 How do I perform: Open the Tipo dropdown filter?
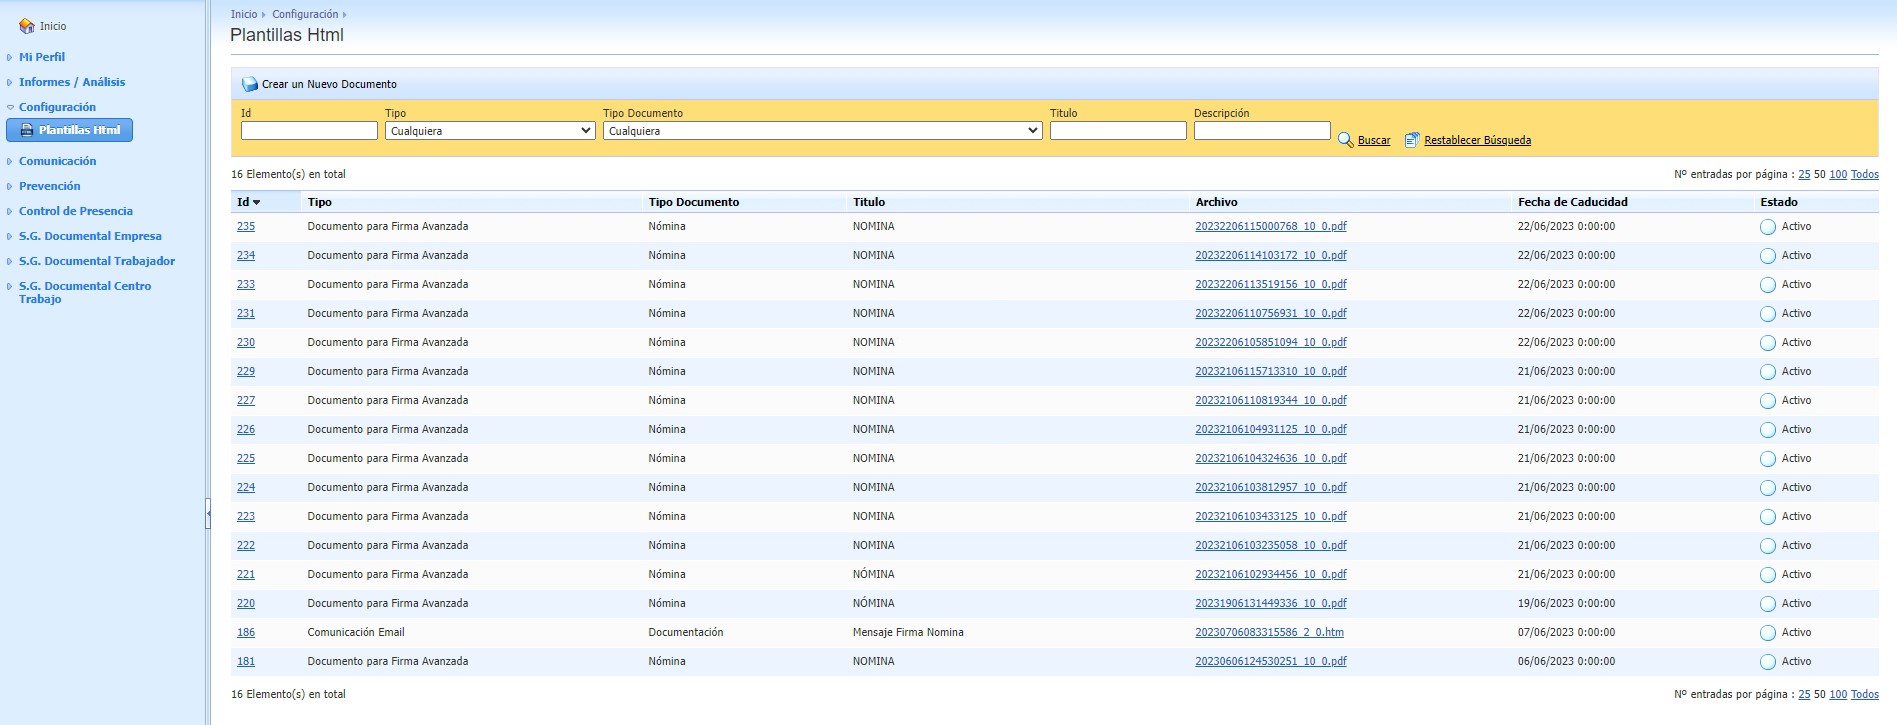coord(490,131)
